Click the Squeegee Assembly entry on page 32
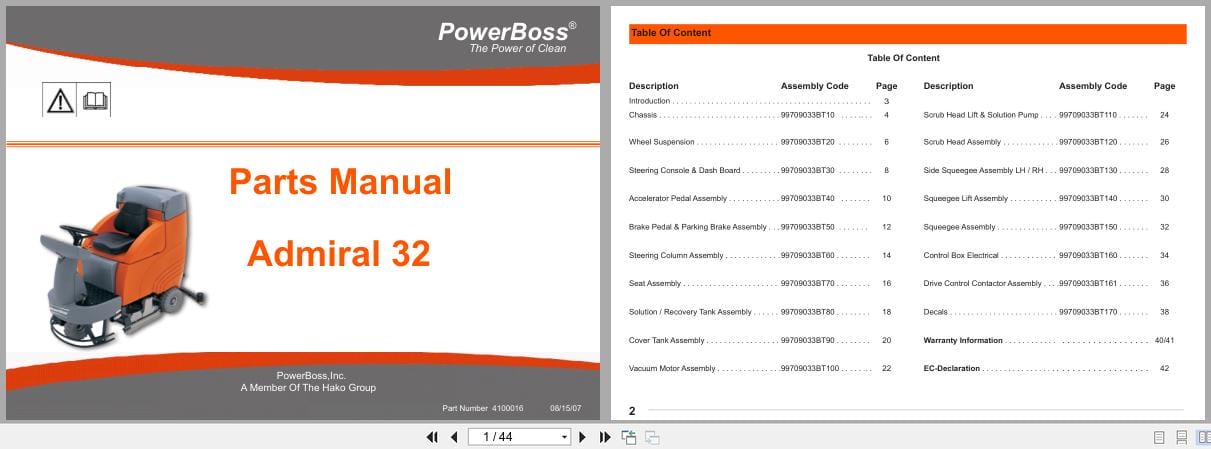This screenshot has width=1211, height=449. [x=960, y=228]
